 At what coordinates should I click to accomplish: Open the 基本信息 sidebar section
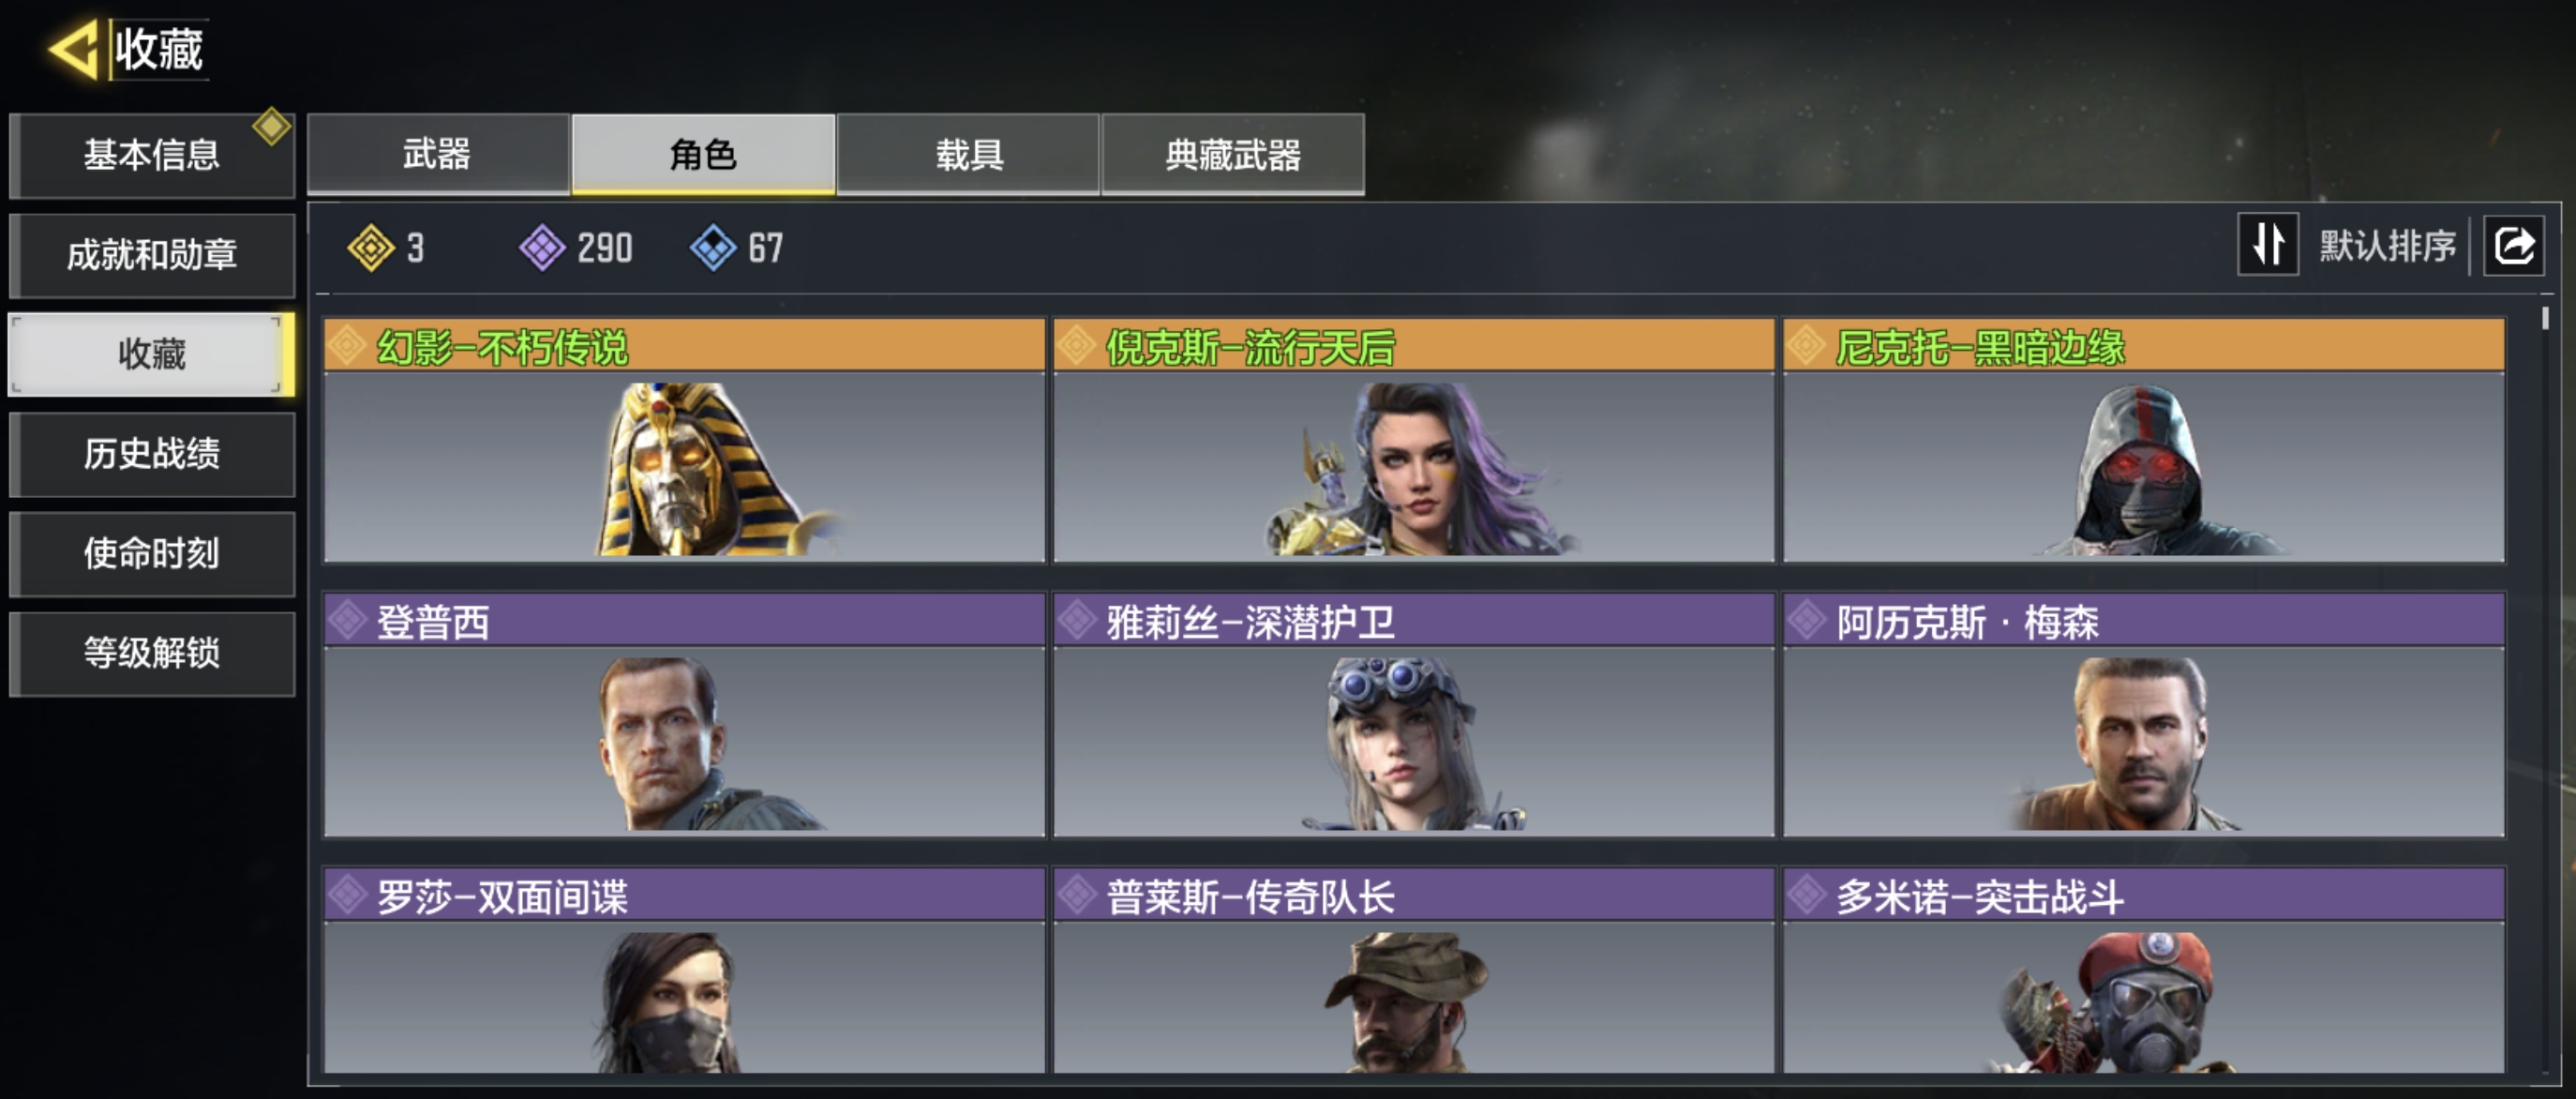(x=151, y=155)
